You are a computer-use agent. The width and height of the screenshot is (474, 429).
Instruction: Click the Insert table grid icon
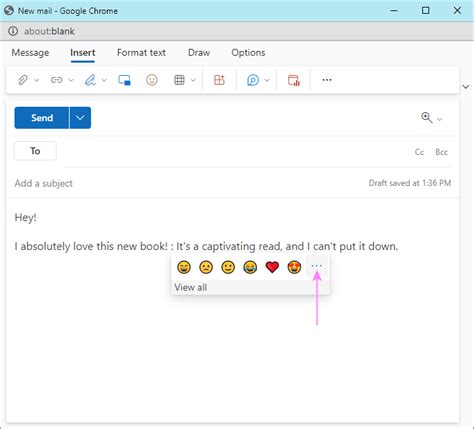[179, 80]
